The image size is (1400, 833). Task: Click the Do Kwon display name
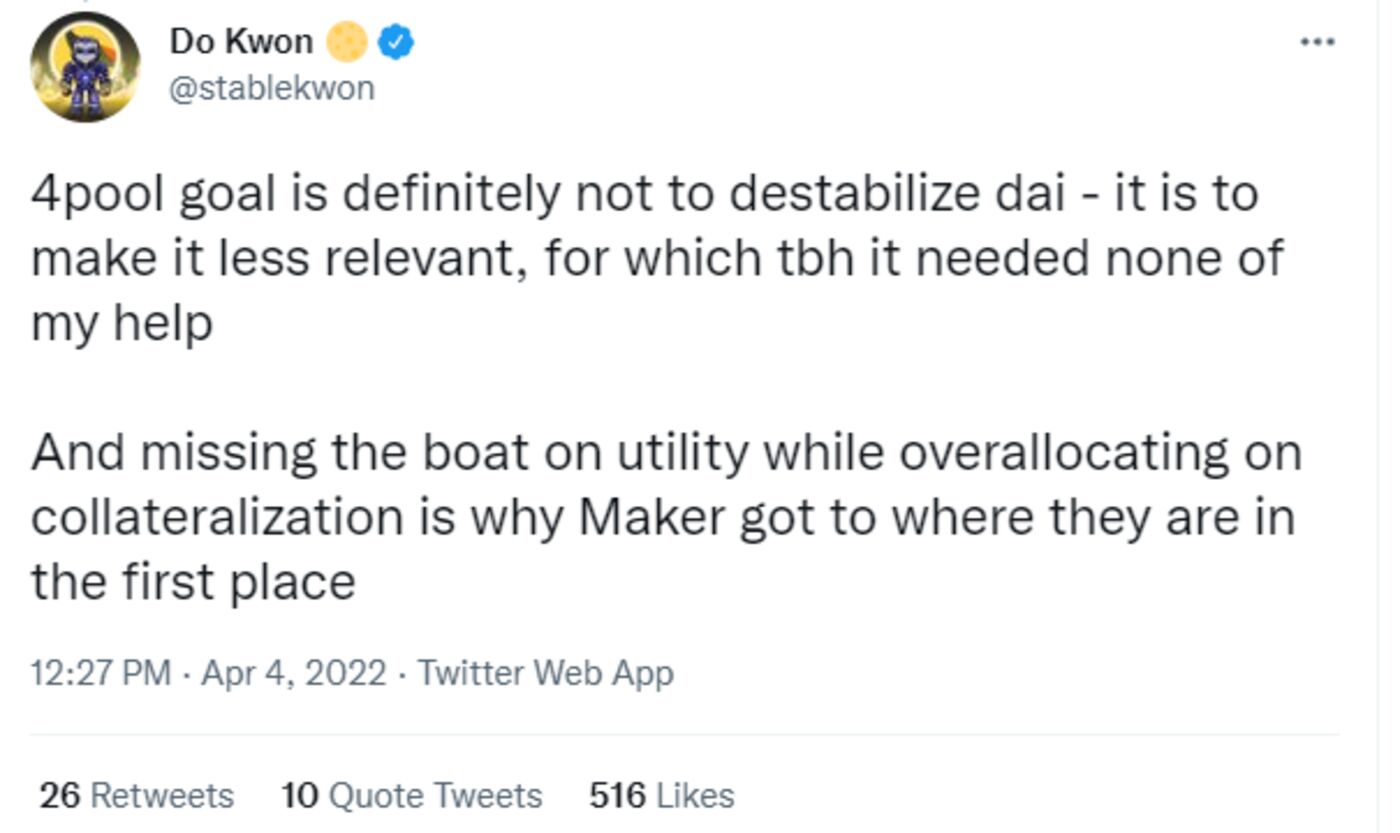click(241, 42)
